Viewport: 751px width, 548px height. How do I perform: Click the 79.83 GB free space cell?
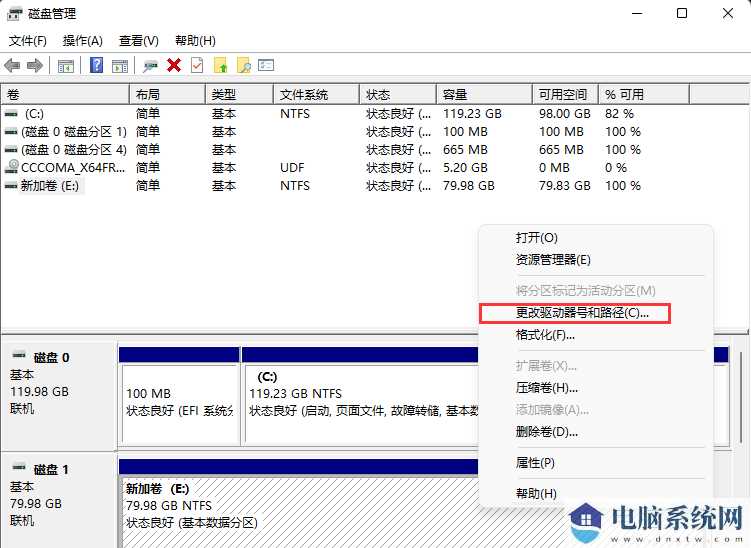tap(565, 186)
